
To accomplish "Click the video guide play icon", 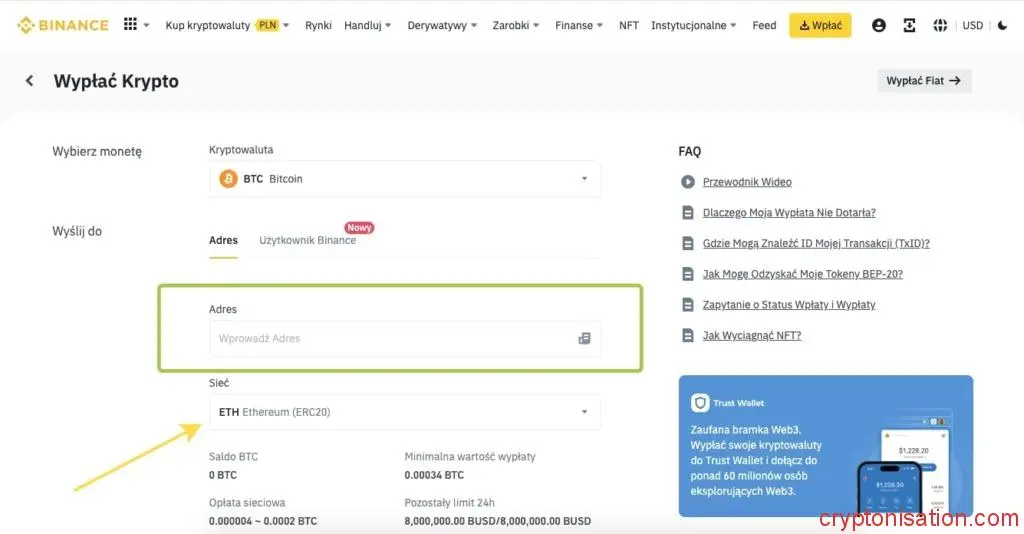I will (688, 182).
